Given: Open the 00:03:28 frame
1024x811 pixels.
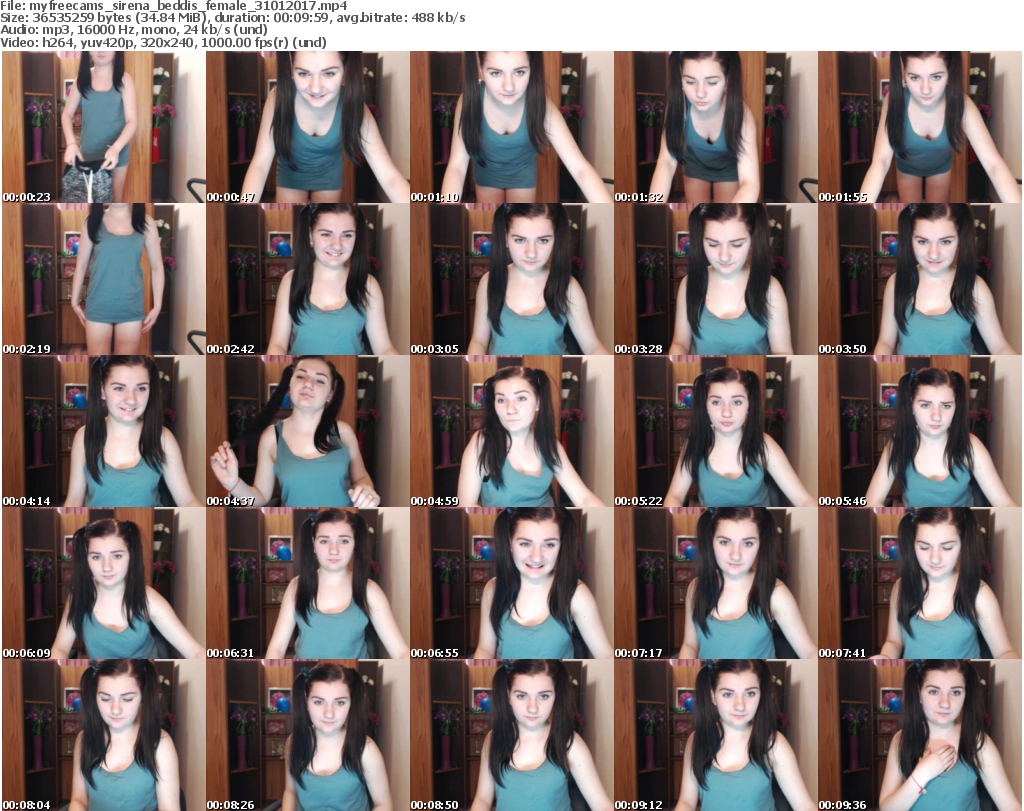Looking at the screenshot, I should [x=715, y=279].
